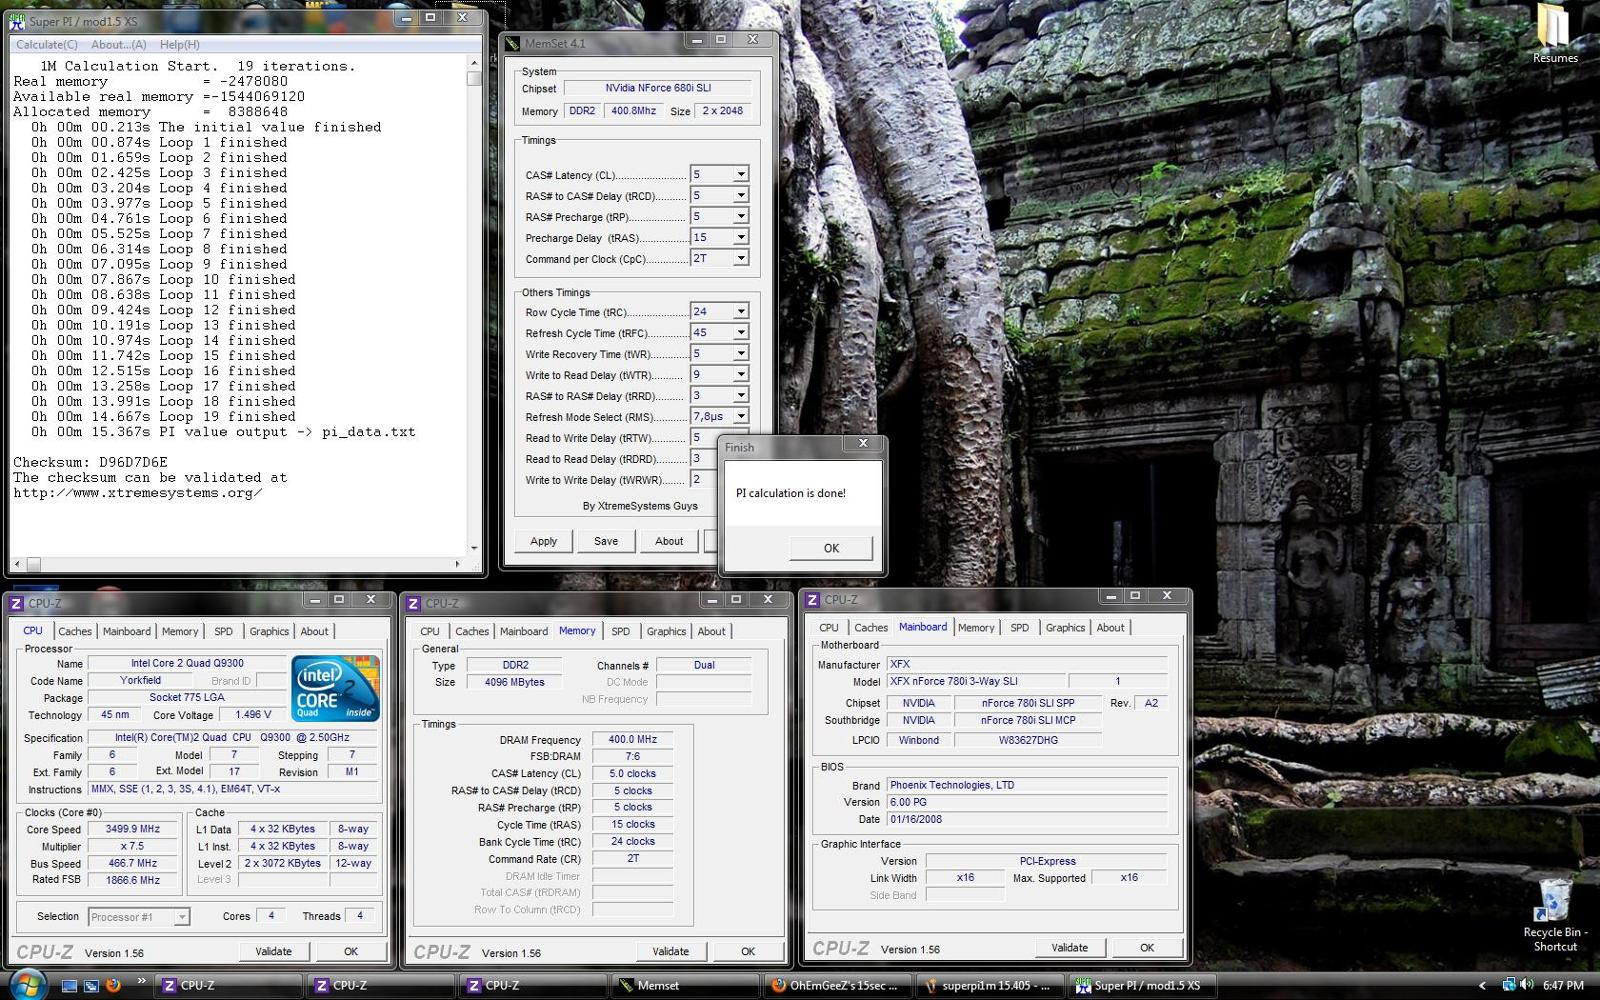Switch to Graphics tab in the CPU-Z Mainboard window
The height and width of the screenshot is (1000, 1600).
(x=1065, y=627)
